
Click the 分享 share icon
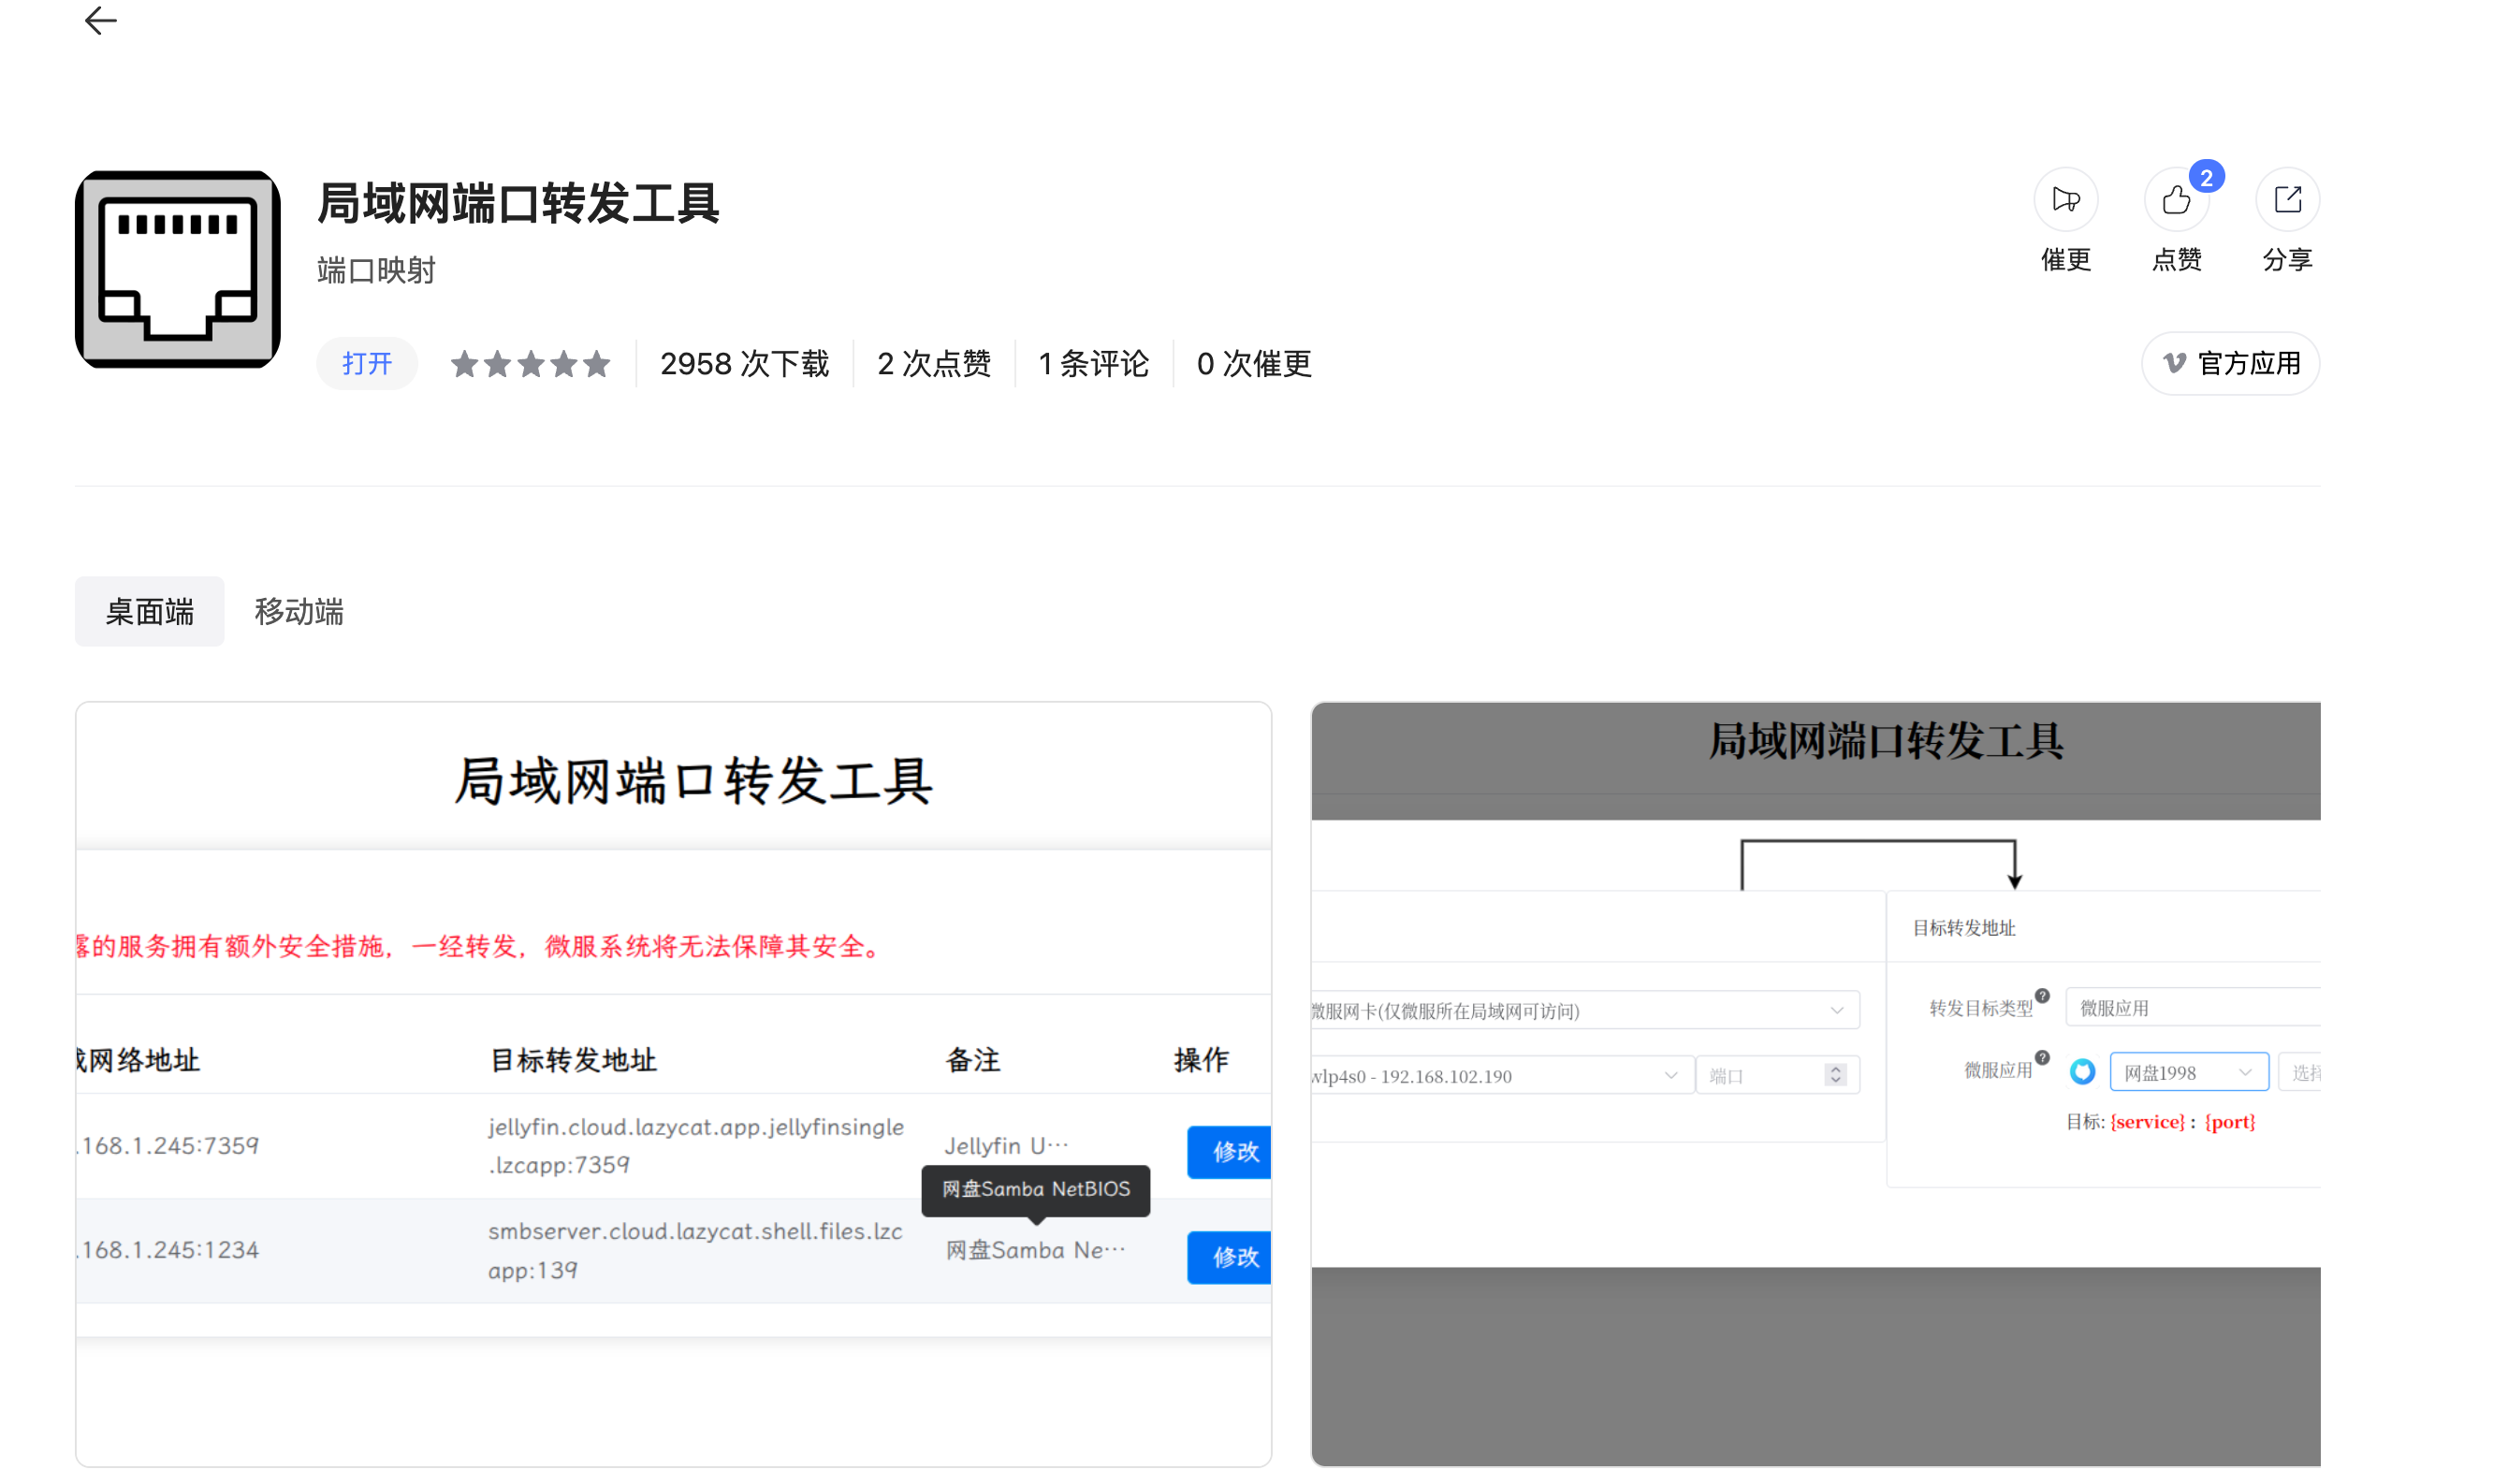(x=2287, y=200)
